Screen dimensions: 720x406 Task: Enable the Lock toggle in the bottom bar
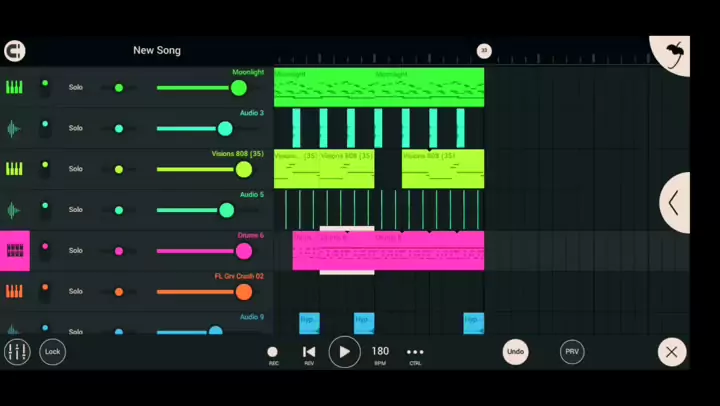tap(52, 352)
